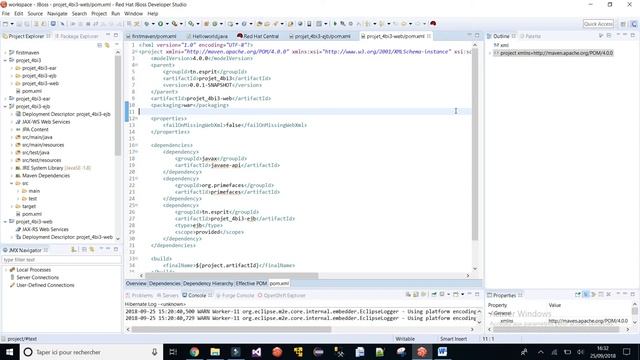Click the editor horizontal scrollbar
Viewport: 640px width, 360px height.
231,276
